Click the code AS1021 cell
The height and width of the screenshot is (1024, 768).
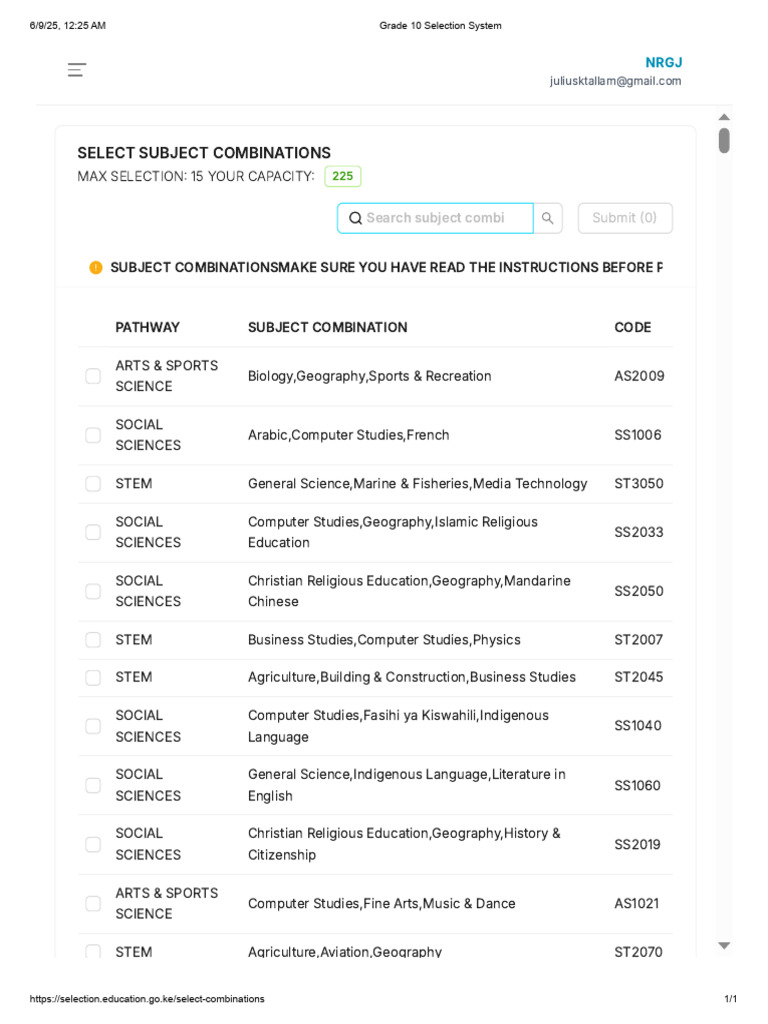click(637, 903)
